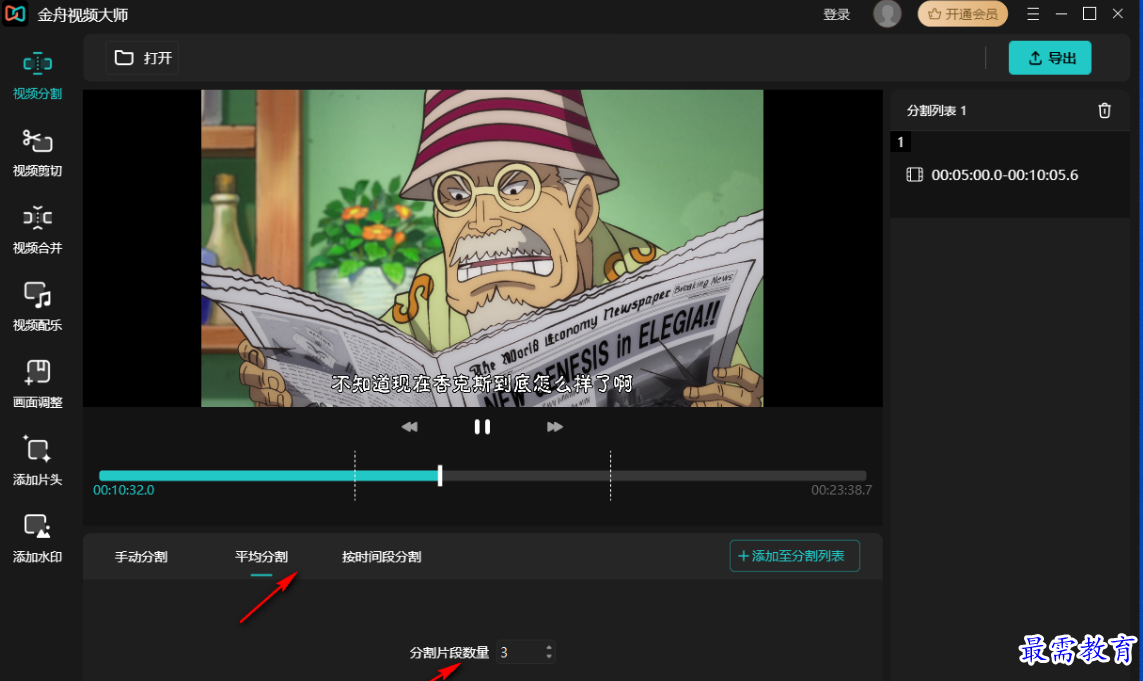This screenshot has width=1143, height=681.
Task: Pause the video playback
Action: point(482,427)
